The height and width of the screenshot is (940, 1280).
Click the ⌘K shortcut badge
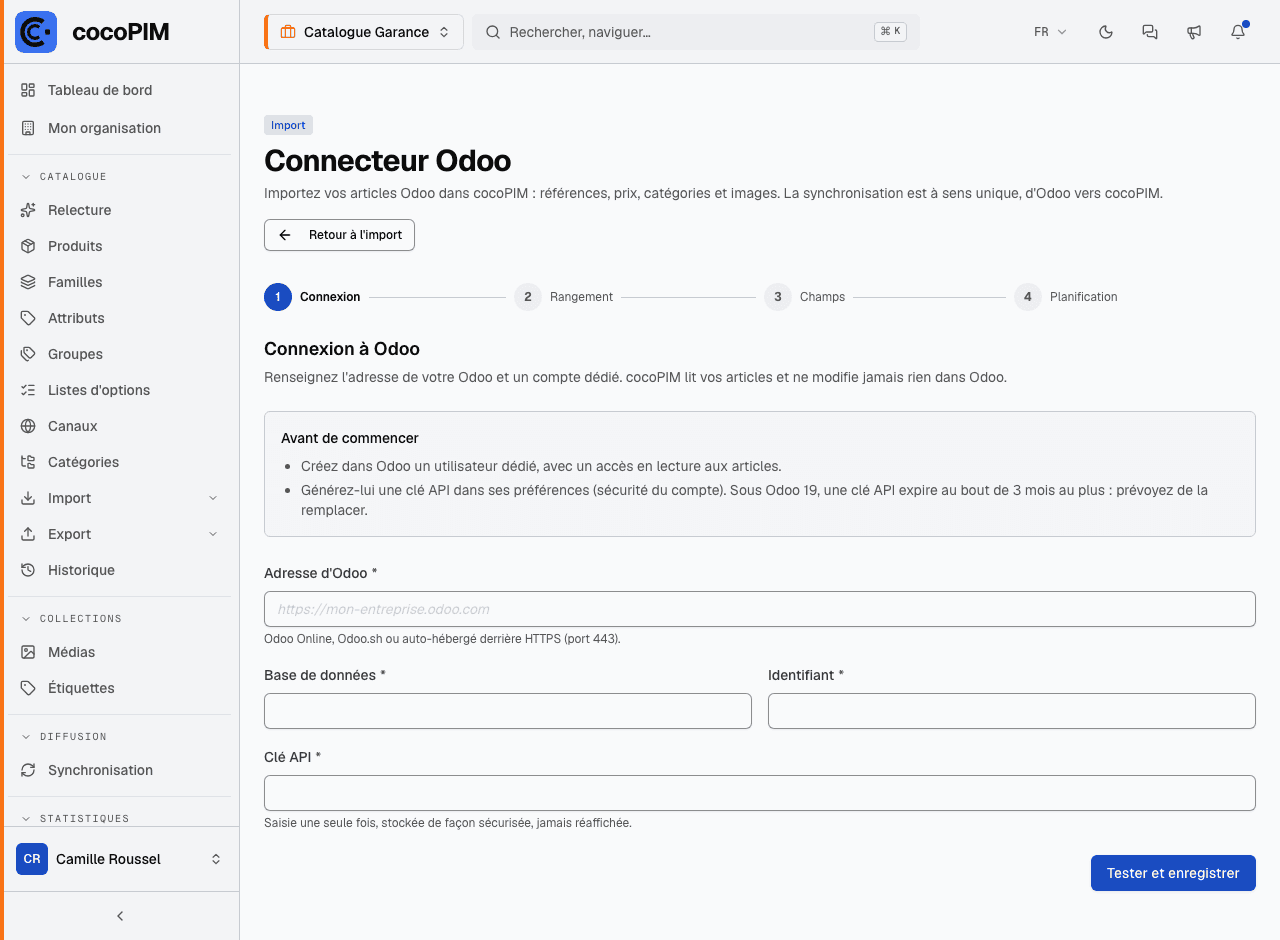[x=889, y=31]
